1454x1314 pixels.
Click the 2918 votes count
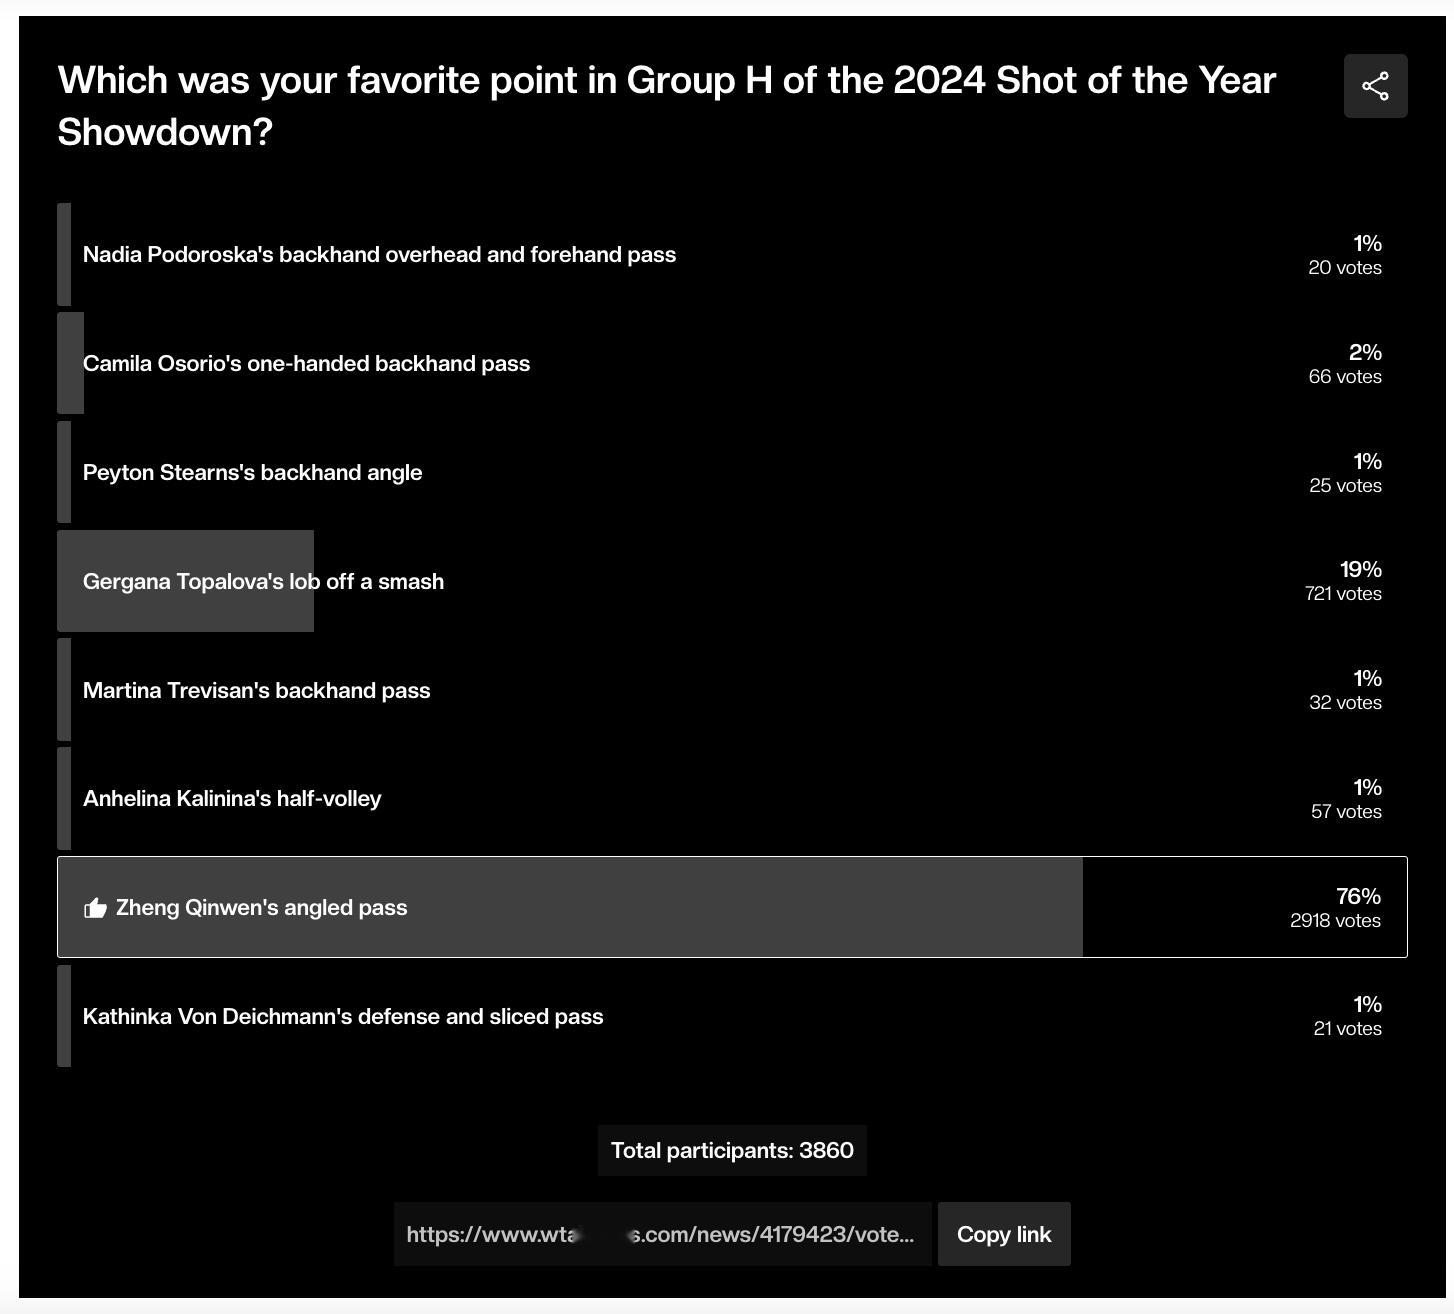pos(1335,921)
